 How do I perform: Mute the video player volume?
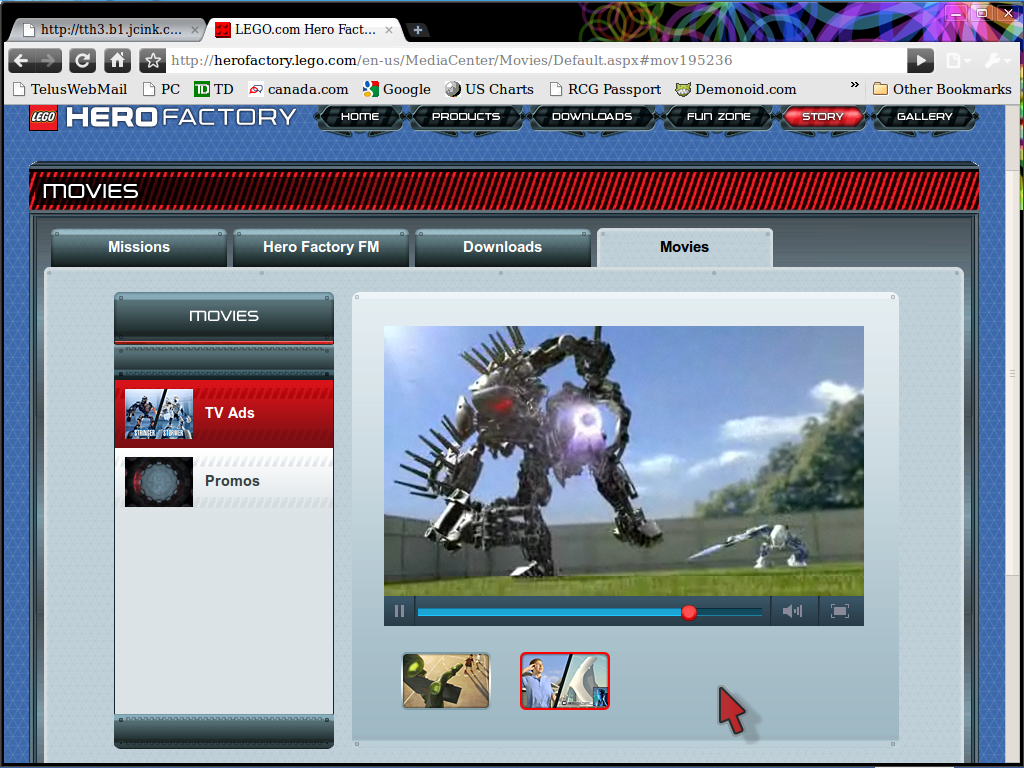pos(793,610)
